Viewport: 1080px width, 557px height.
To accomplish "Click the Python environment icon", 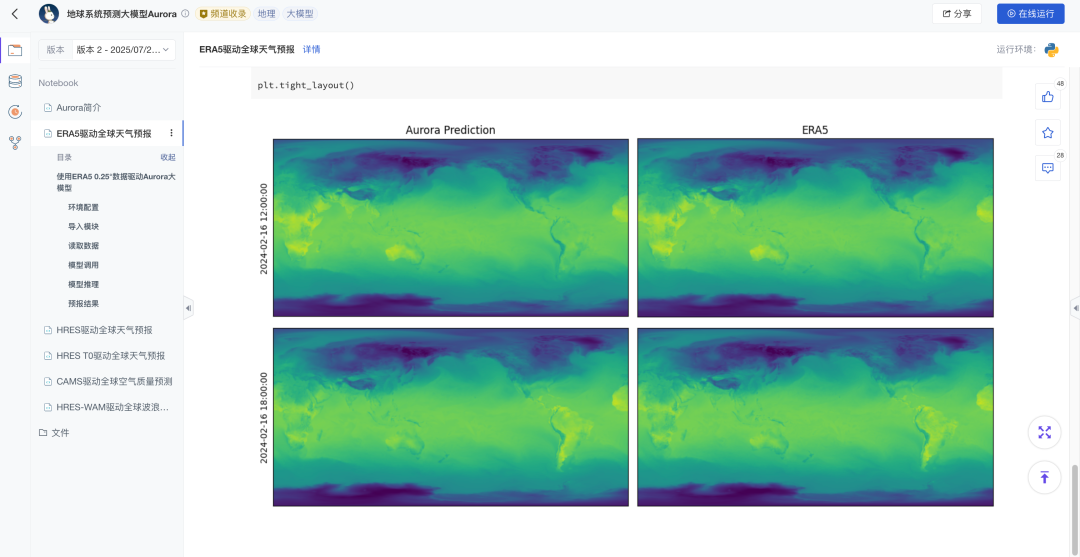I will coord(1051,50).
